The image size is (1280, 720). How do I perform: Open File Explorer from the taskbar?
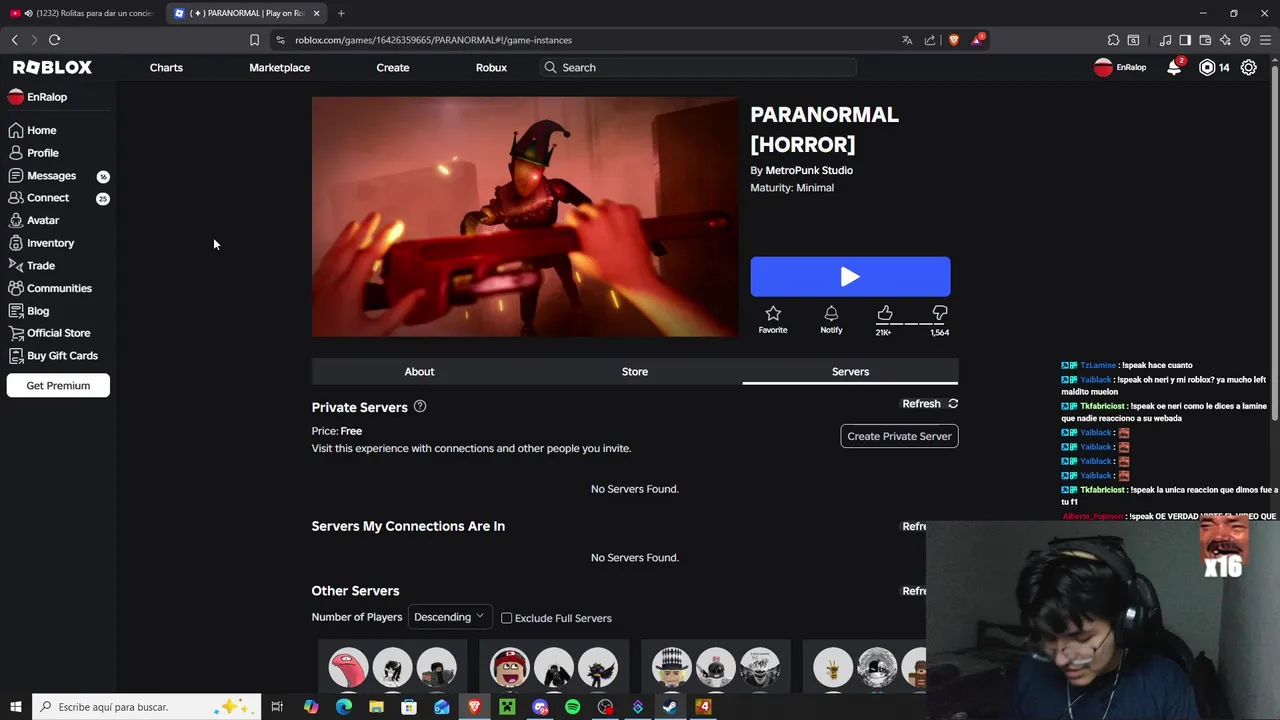376,707
